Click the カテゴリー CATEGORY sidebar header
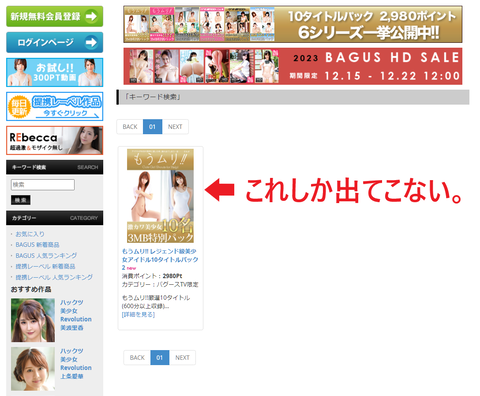 54,218
